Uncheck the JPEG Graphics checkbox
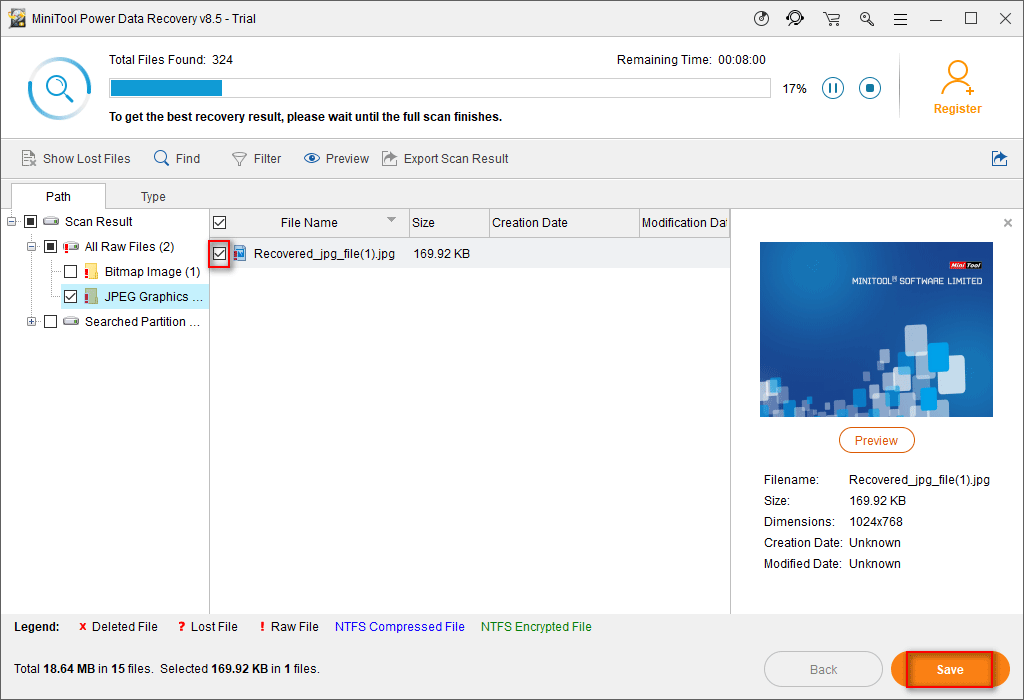This screenshot has height=700, width=1024. coord(71,296)
